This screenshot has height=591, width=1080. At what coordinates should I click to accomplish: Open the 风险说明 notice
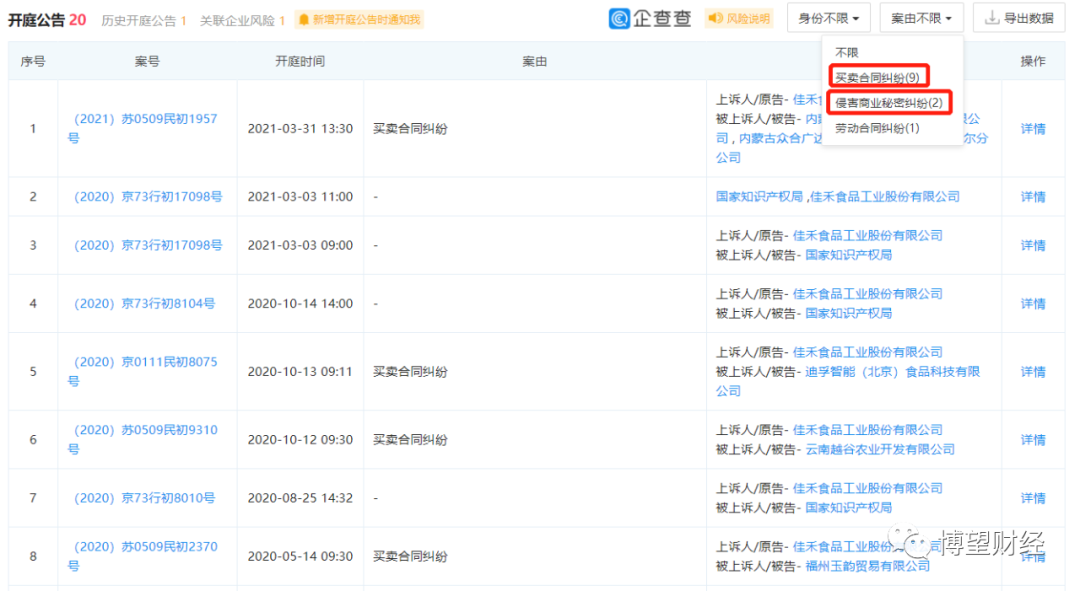[x=739, y=19]
